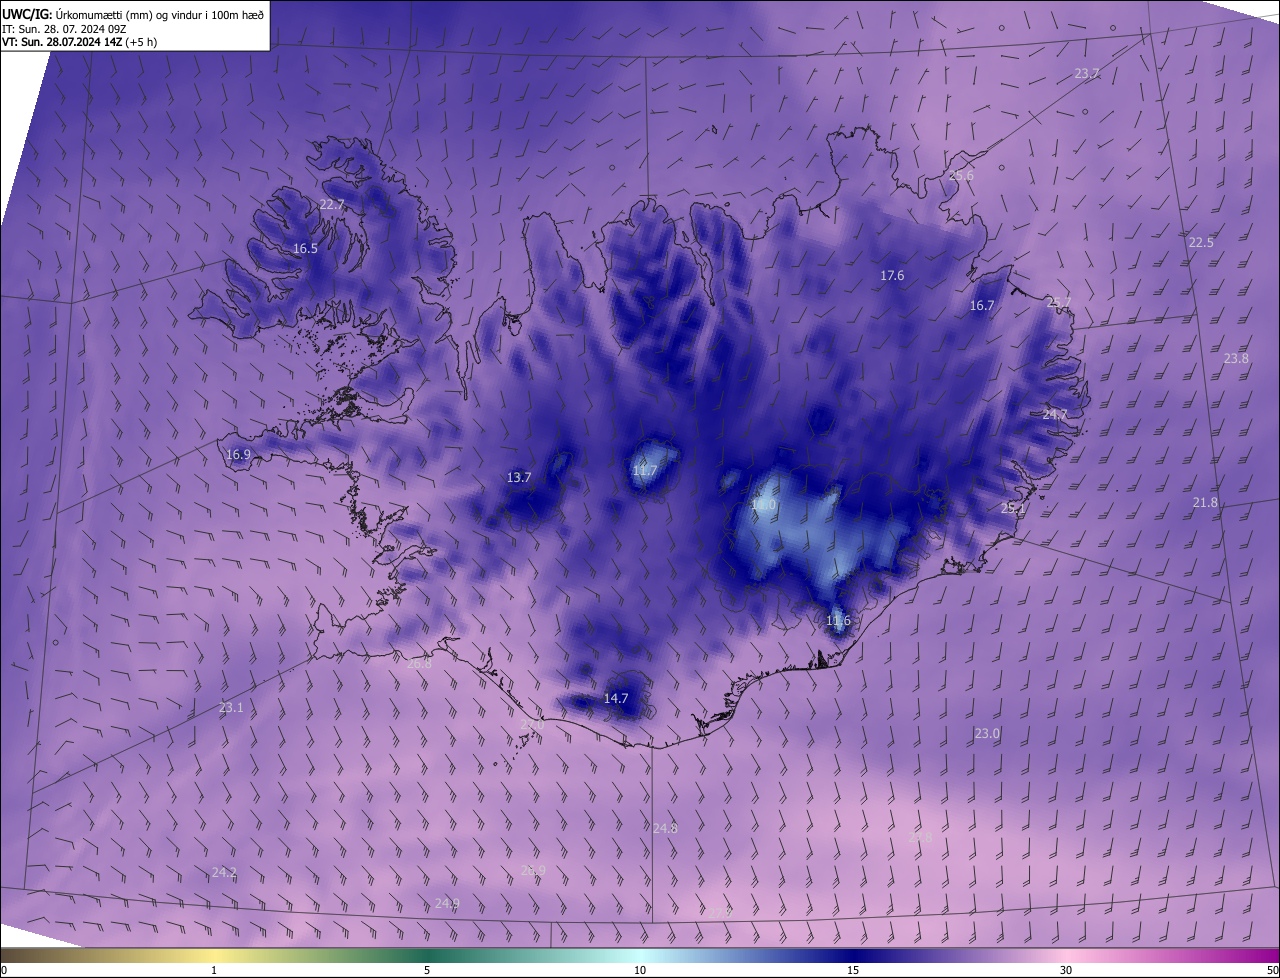Click the 16.7 value label
1280x978 pixels.
982,305
